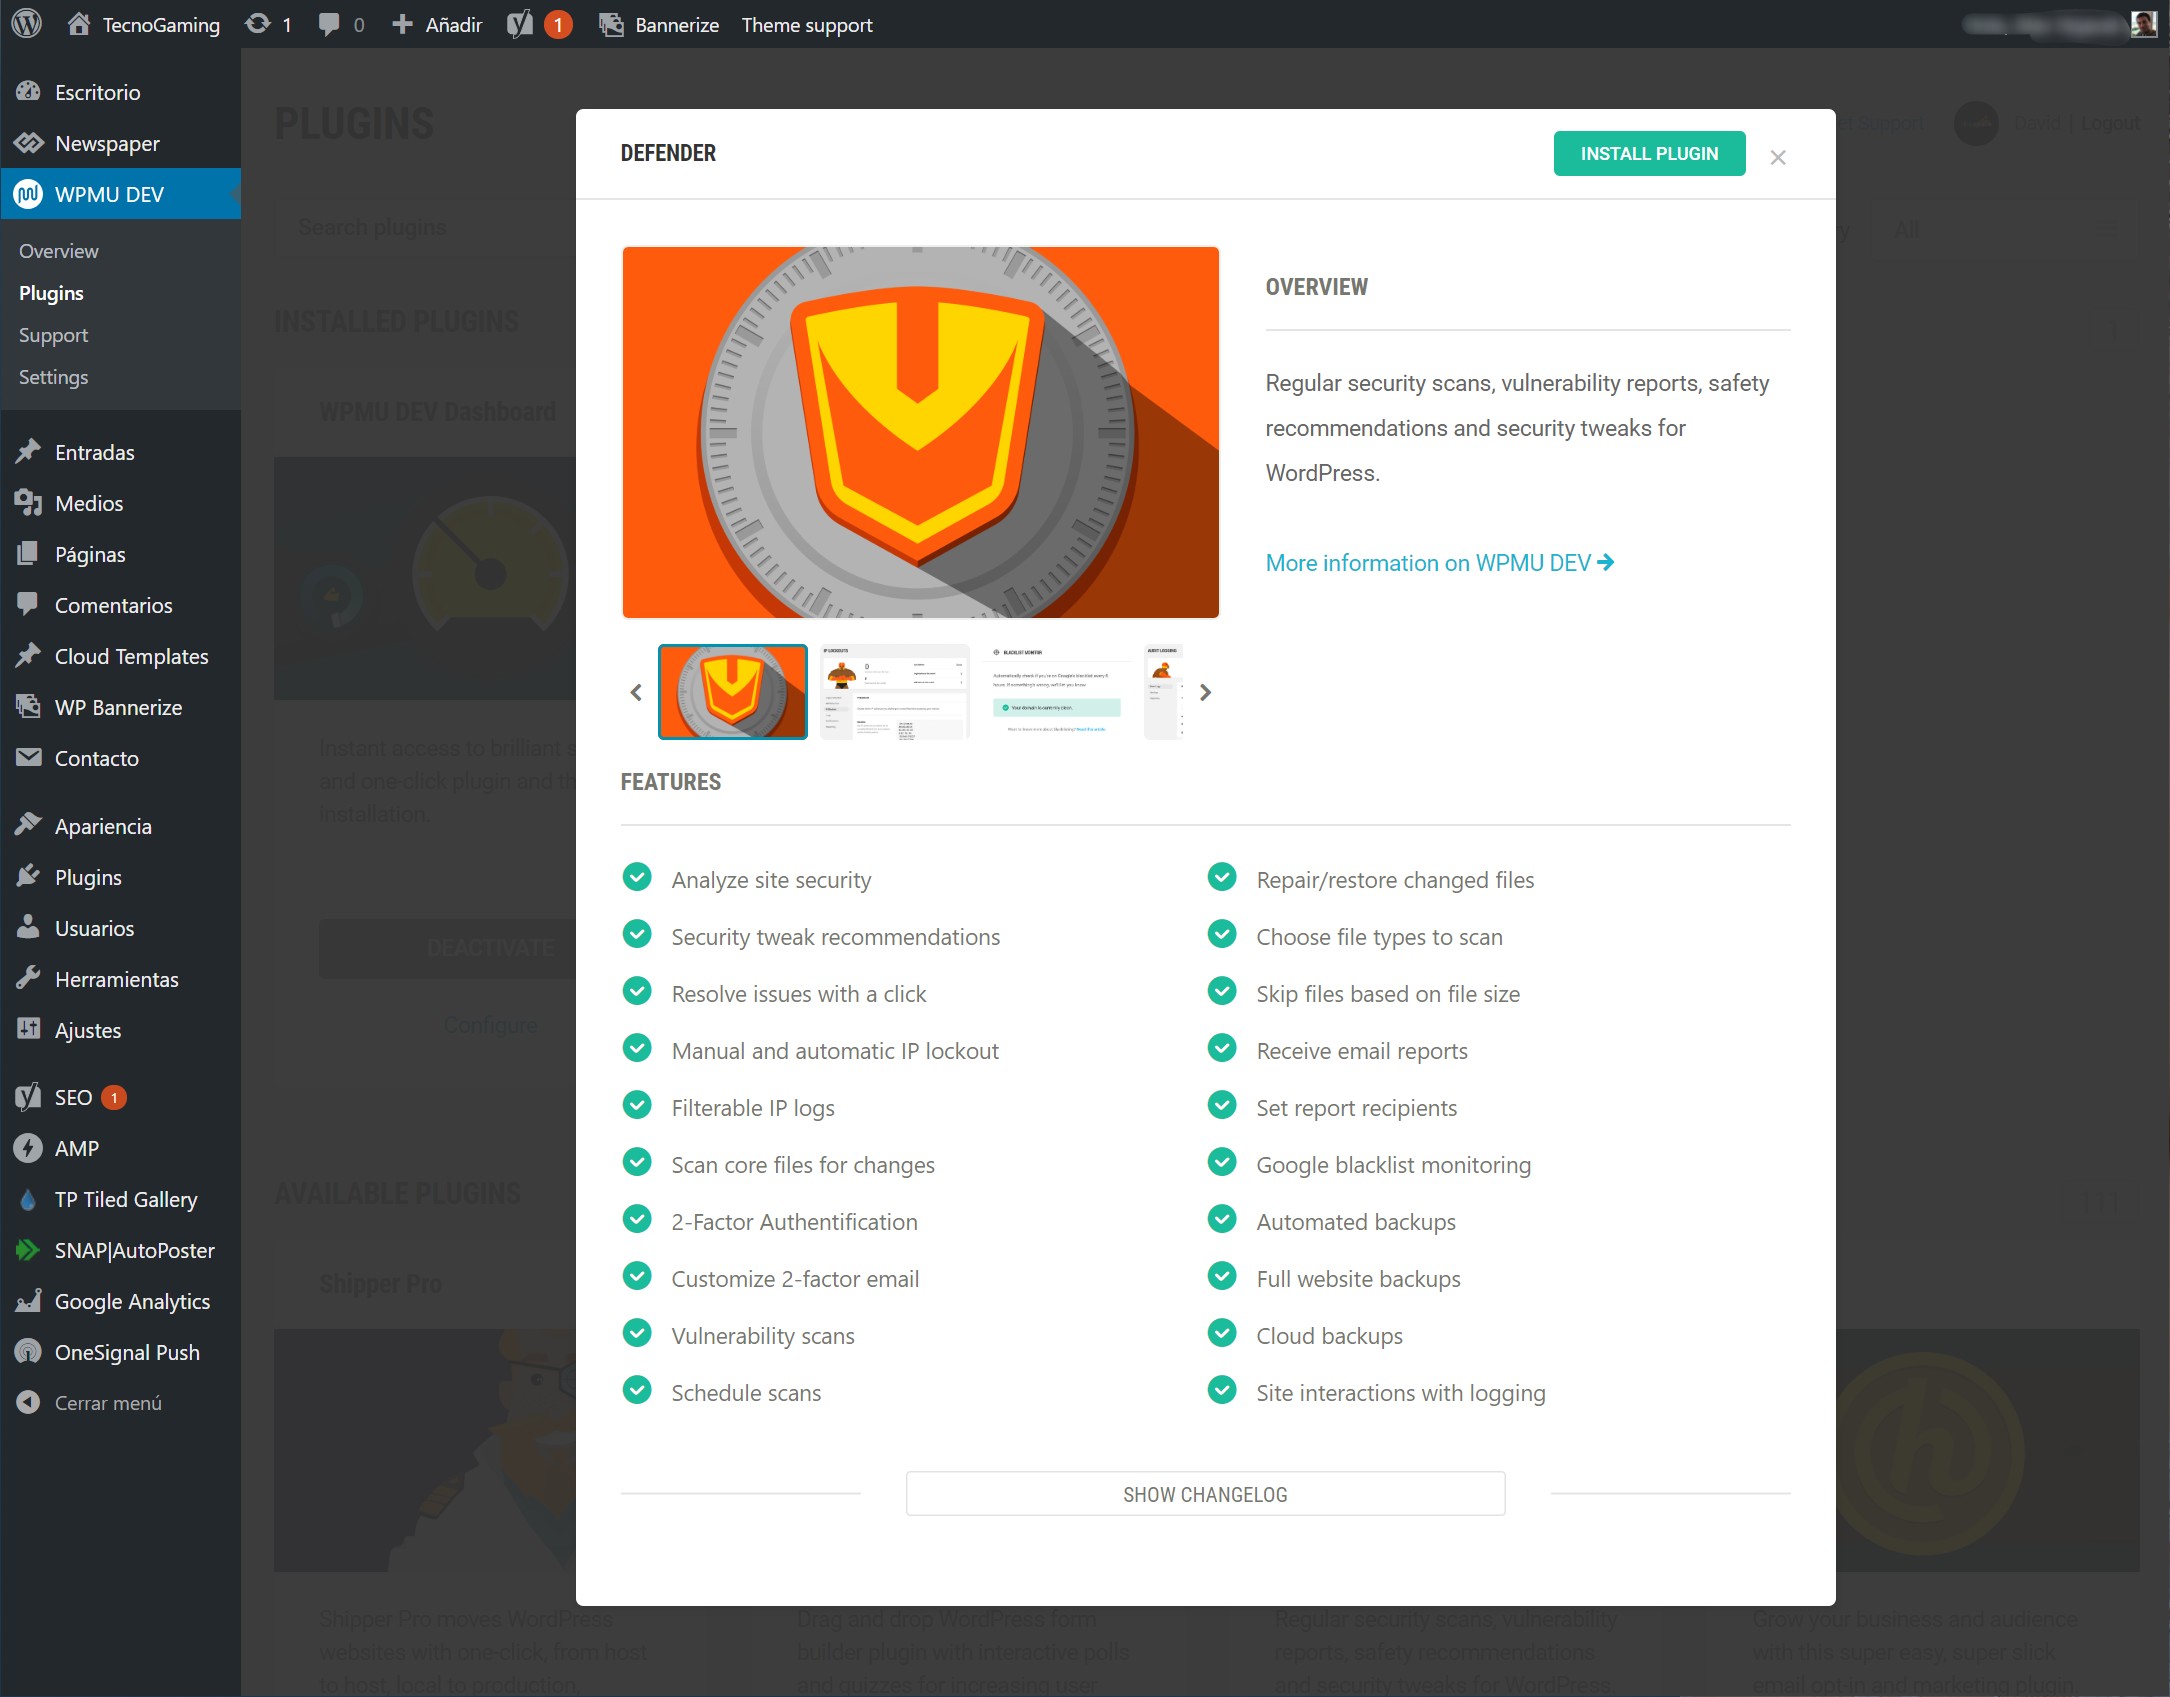The height and width of the screenshot is (1697, 2170).
Task: Open AMP menu
Action: tap(120, 1148)
